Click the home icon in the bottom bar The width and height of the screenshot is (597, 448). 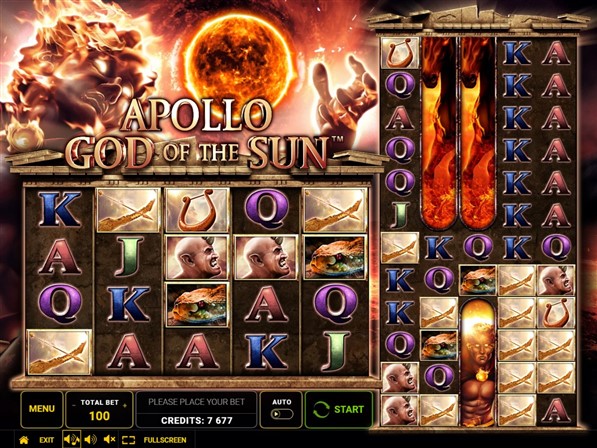pyautogui.click(x=24, y=440)
